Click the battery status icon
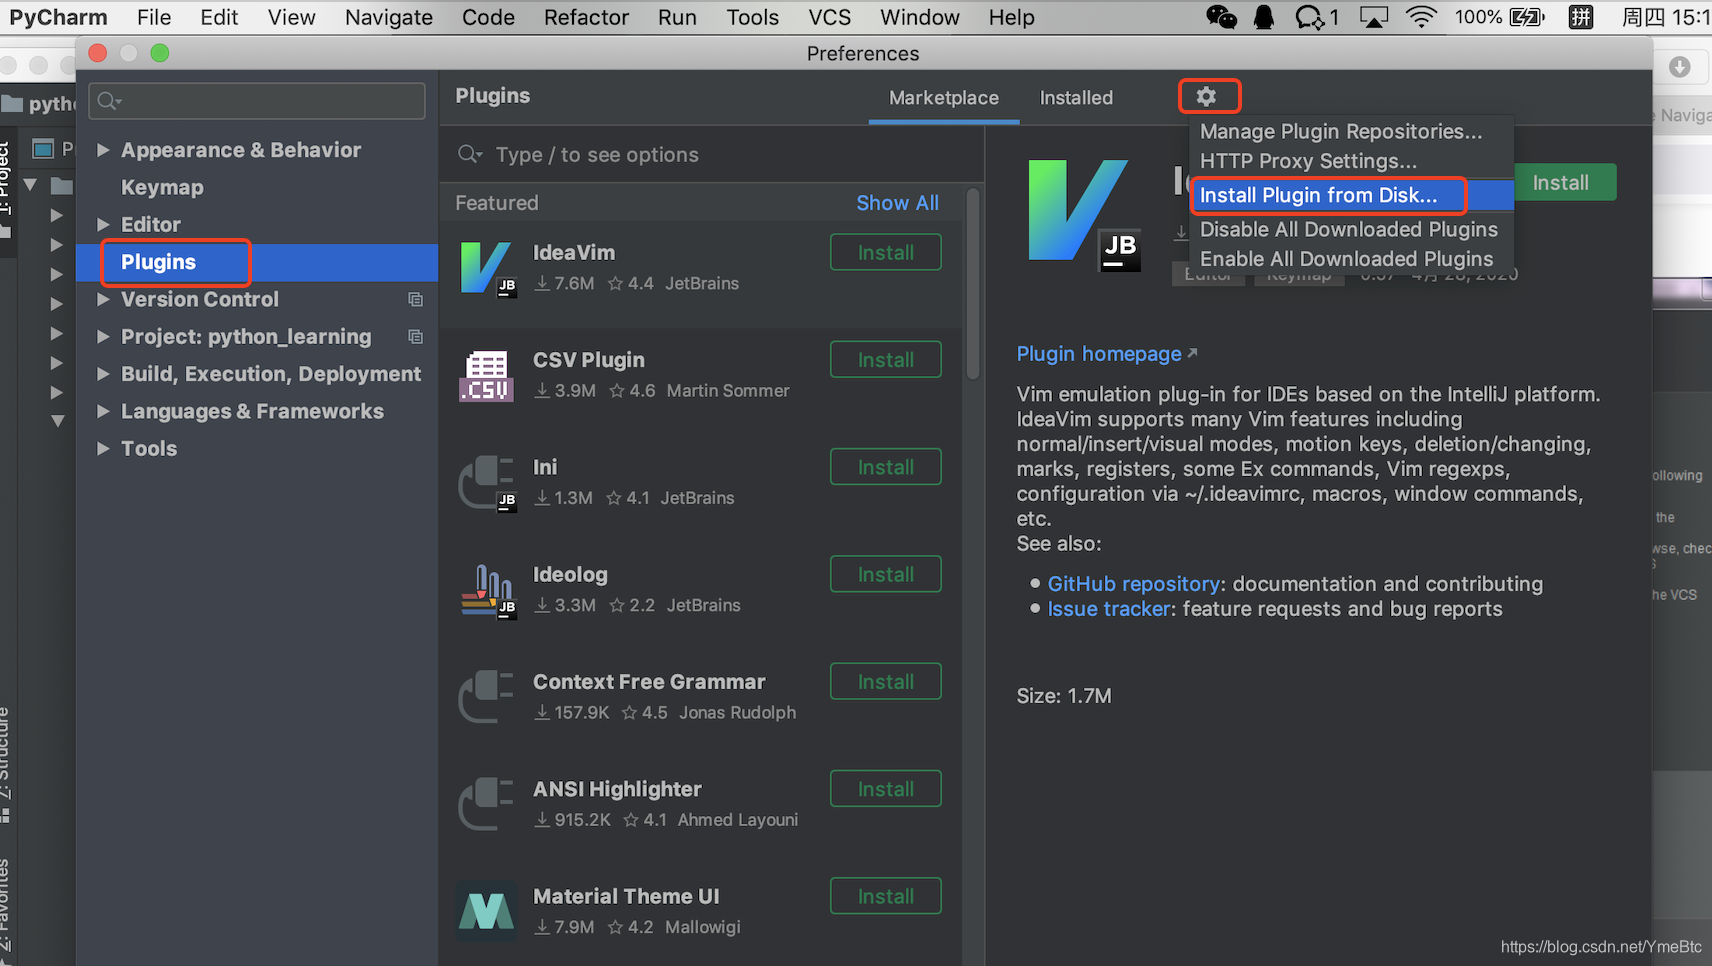This screenshot has width=1712, height=966. coord(1528,17)
